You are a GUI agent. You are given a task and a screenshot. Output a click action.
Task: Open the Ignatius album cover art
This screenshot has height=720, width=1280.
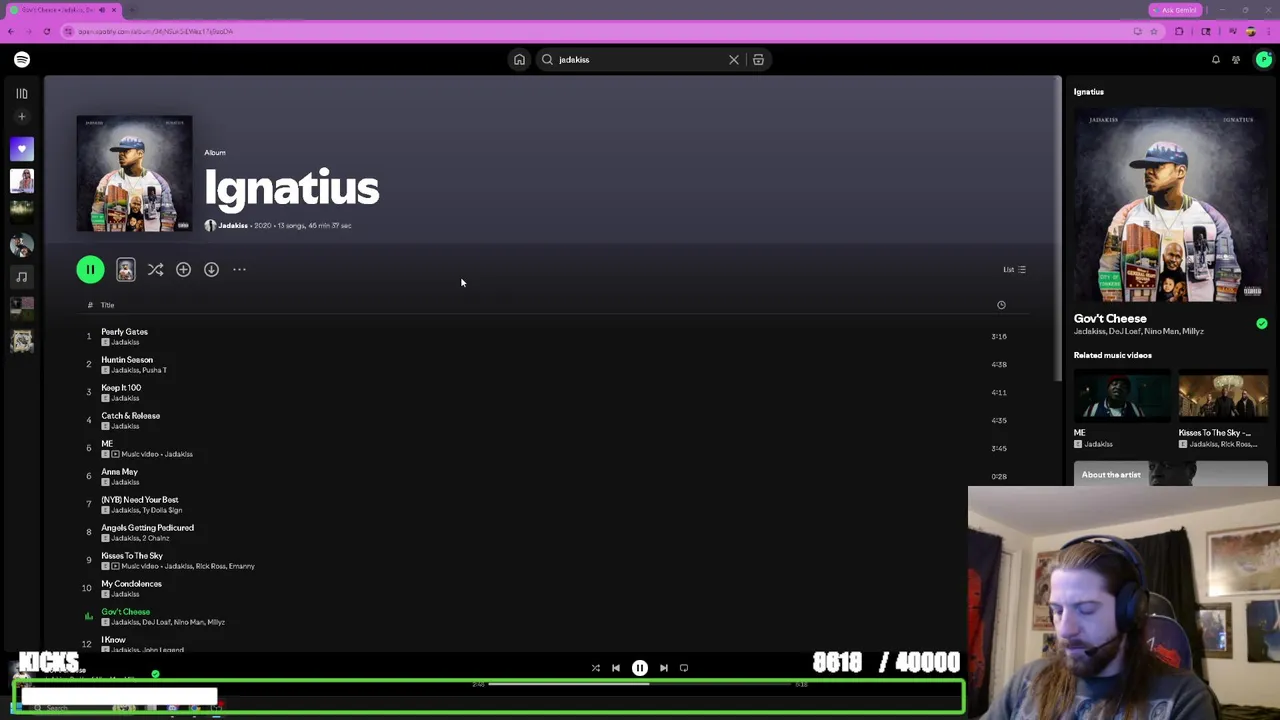click(134, 174)
